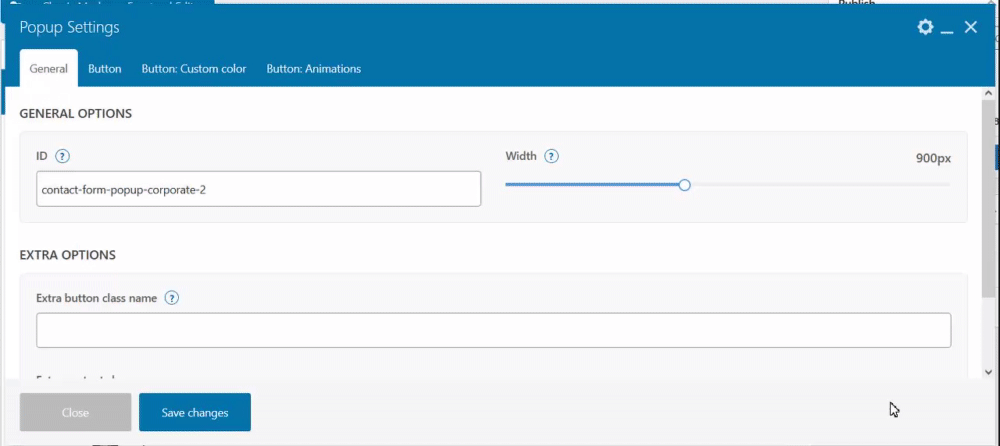Click the Width slider handle
Viewport: 1000px width, 446px height.
684,185
